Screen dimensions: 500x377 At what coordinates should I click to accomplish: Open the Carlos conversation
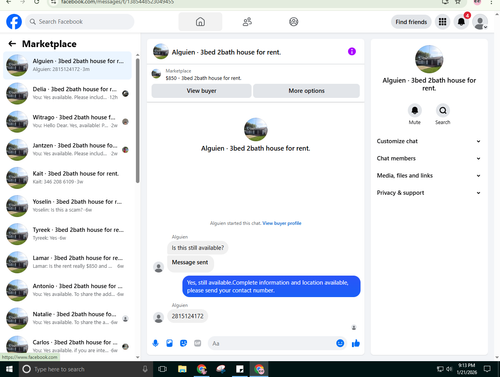pyautogui.click(x=67, y=346)
